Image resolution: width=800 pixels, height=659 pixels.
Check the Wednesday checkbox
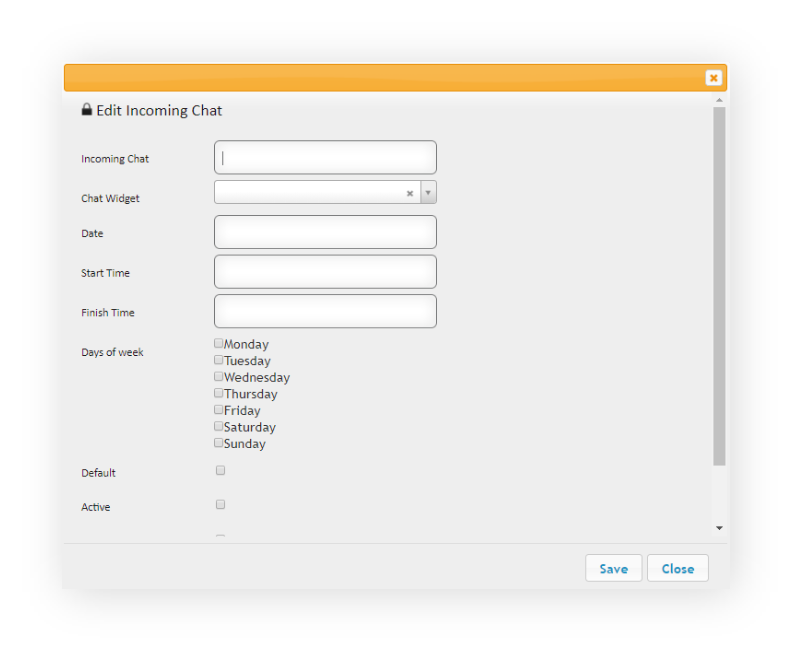(x=218, y=376)
